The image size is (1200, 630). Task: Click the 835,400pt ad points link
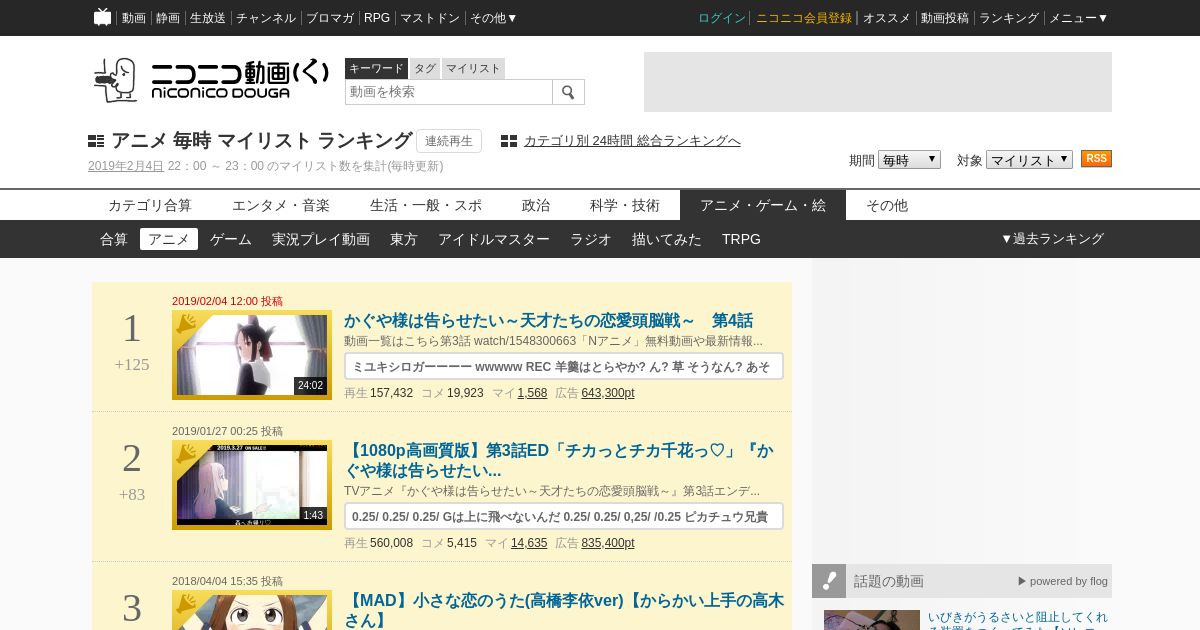[608, 543]
